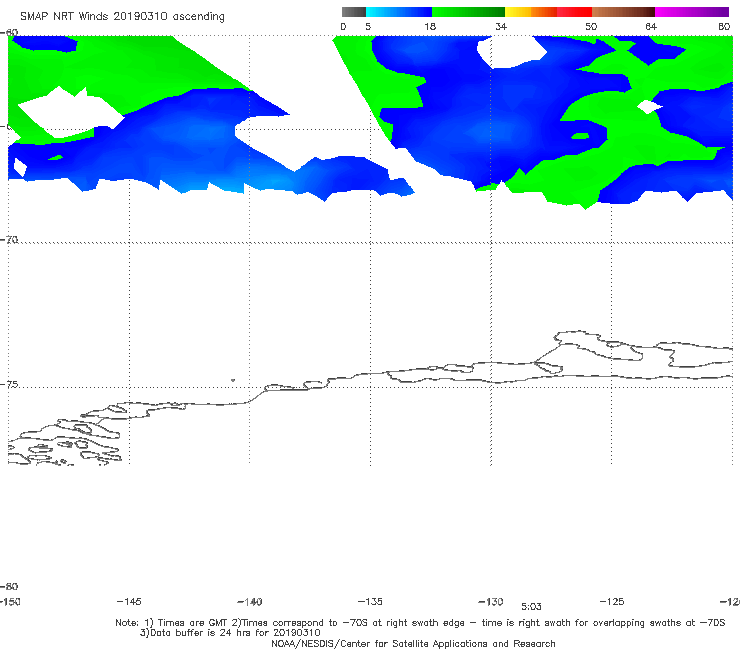The height and width of the screenshot is (650, 740).
Task: Click the magenta segment of the color bar
Action: [692, 12]
